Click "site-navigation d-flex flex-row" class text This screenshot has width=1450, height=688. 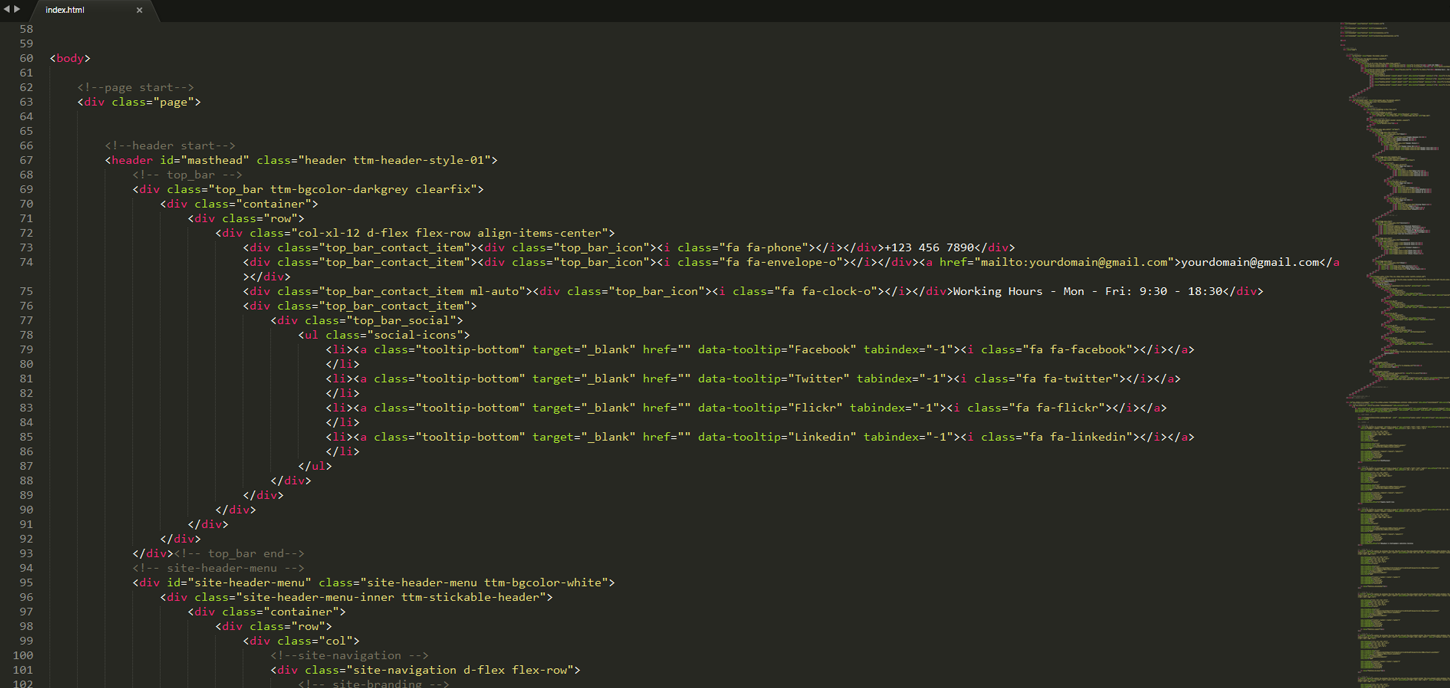(459, 670)
